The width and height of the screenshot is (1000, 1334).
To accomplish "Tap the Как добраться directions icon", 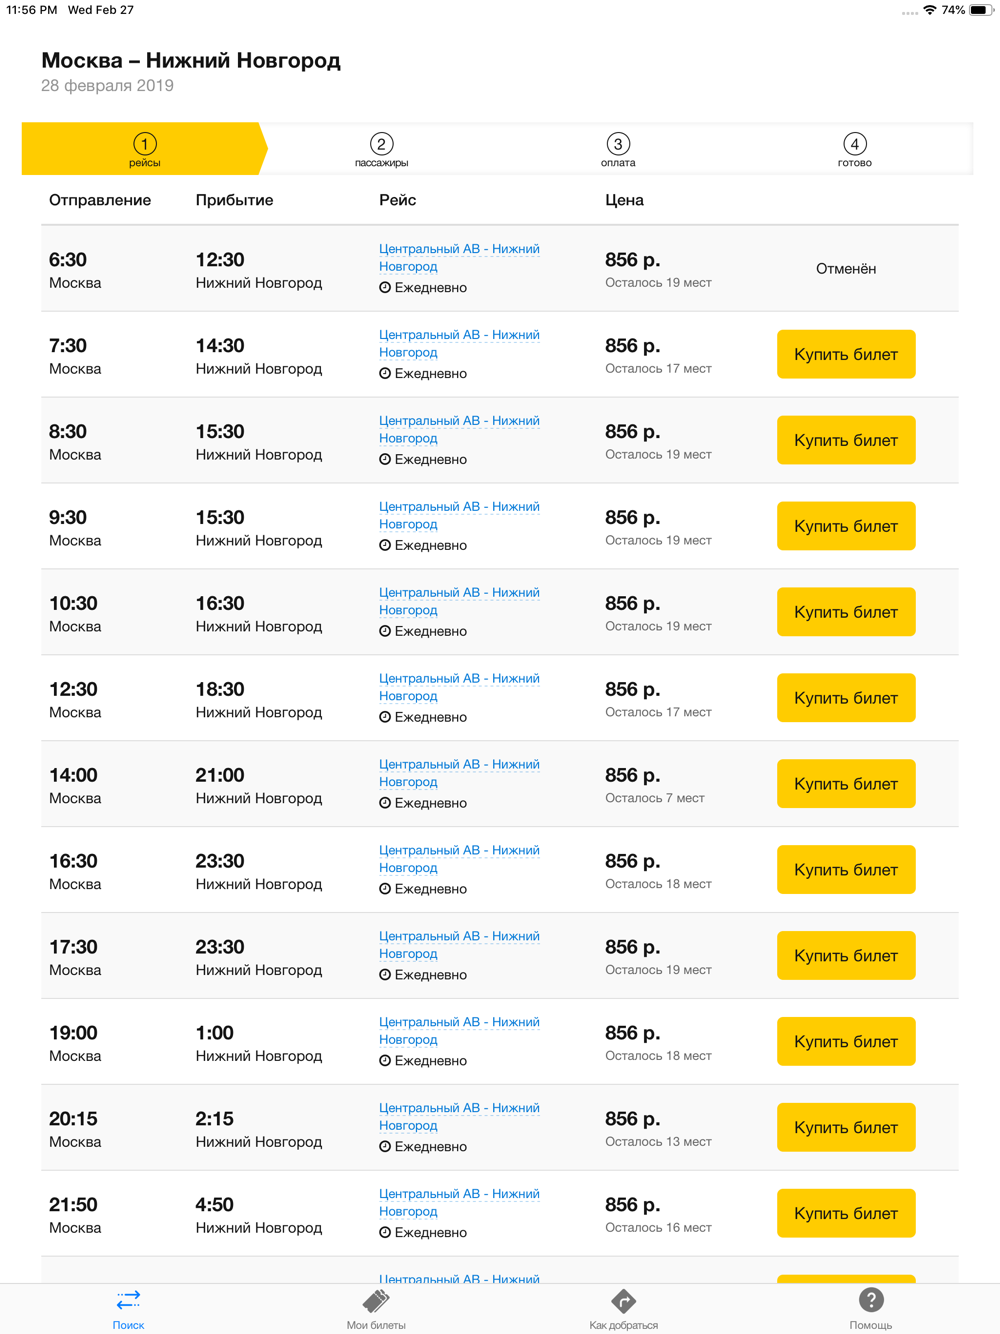I will pyautogui.click(x=623, y=1300).
